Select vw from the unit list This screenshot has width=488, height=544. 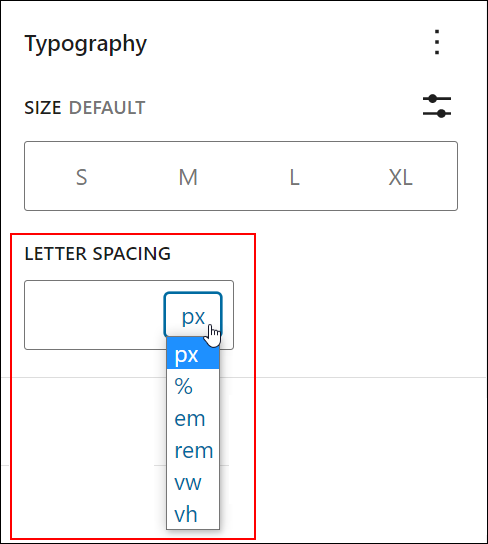tap(193, 482)
